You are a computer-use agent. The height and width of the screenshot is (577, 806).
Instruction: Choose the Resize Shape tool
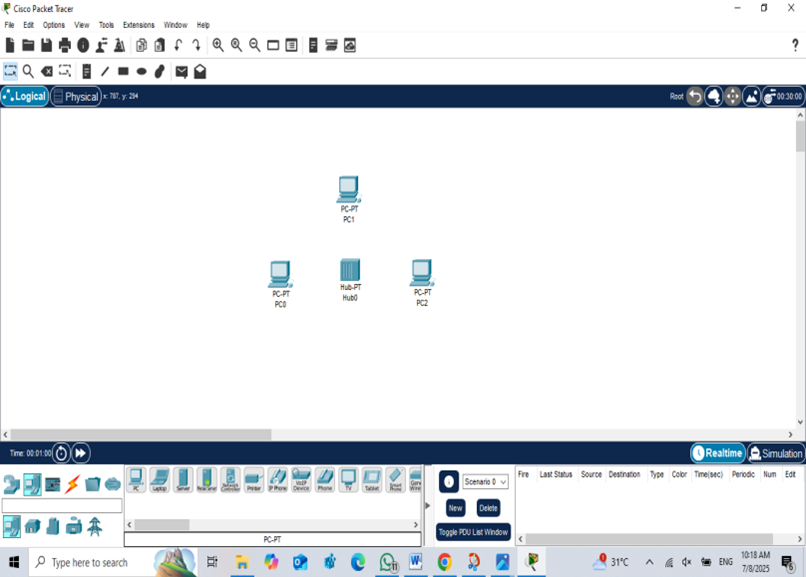click(65, 71)
